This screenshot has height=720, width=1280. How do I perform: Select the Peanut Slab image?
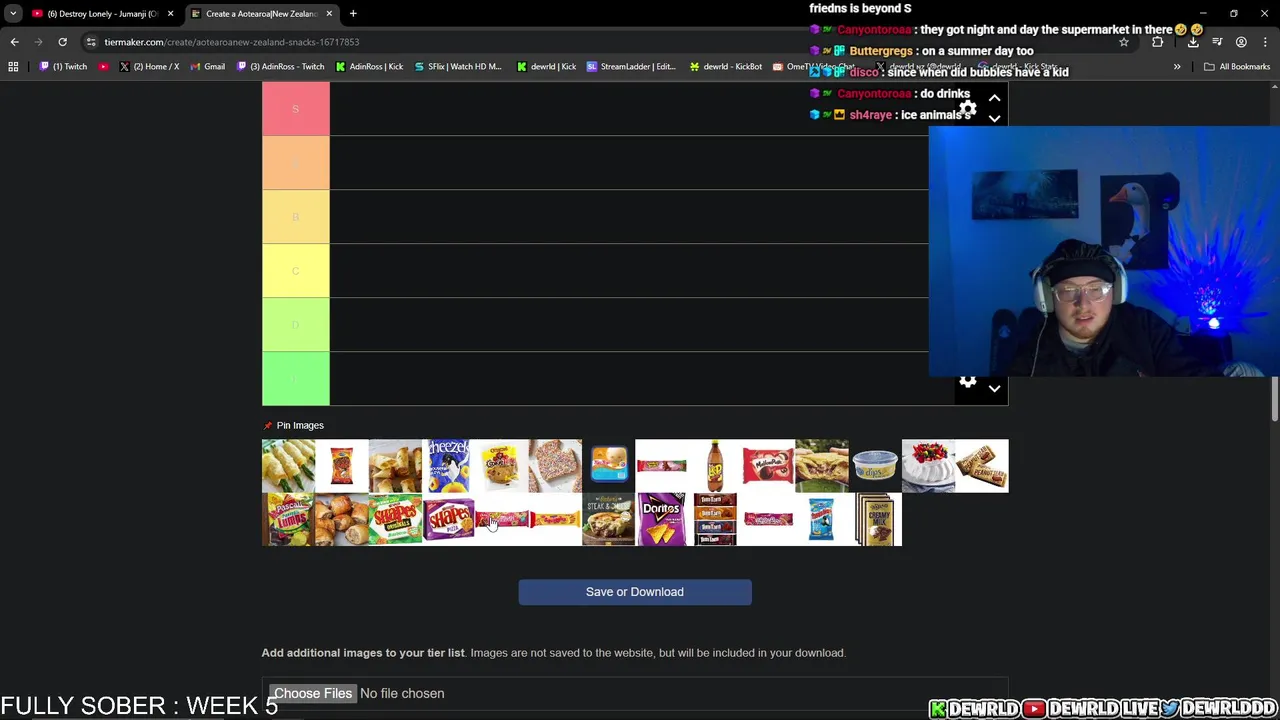click(982, 466)
